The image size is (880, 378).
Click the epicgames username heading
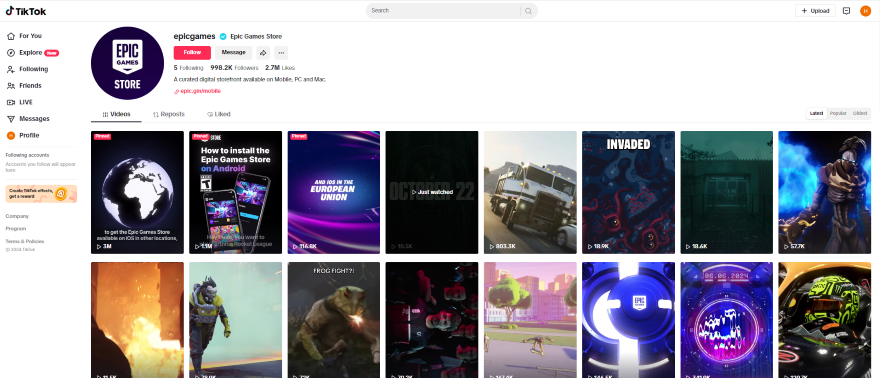(x=195, y=36)
